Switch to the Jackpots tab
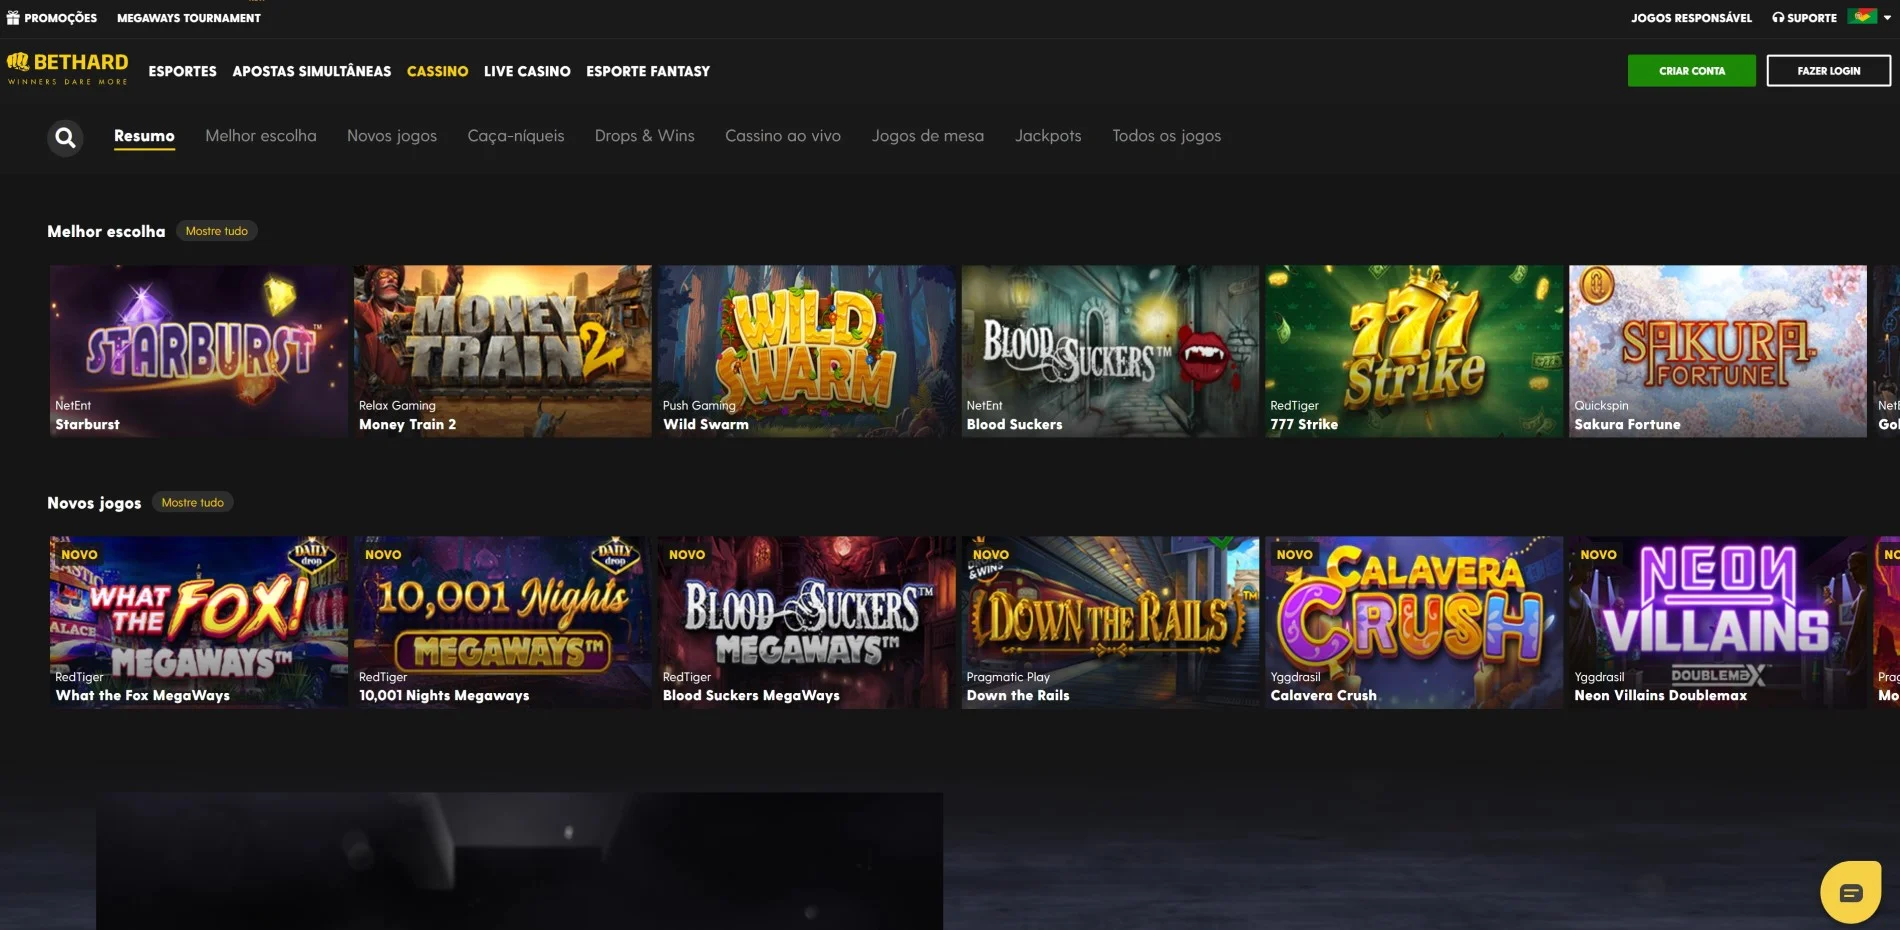Image resolution: width=1900 pixels, height=930 pixels. pyautogui.click(x=1047, y=136)
